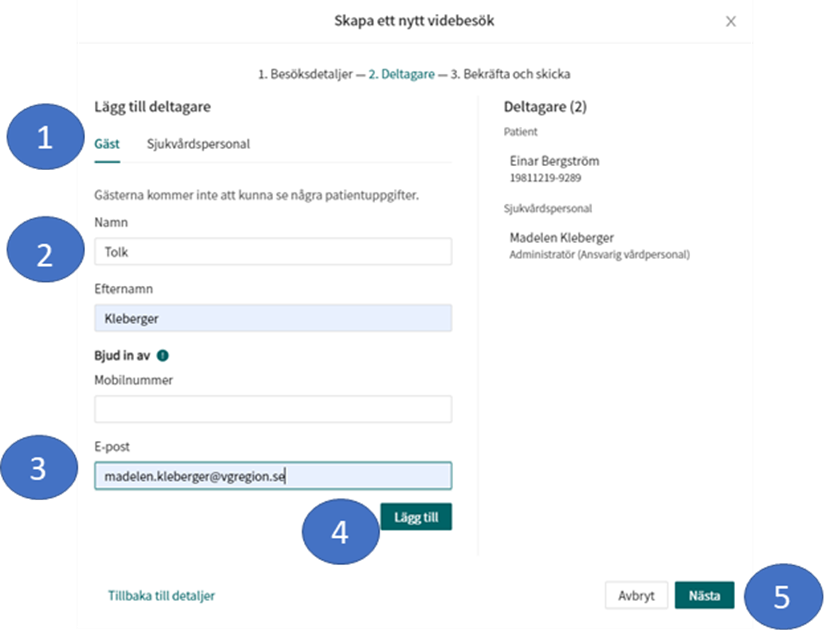Viewport: 826px width, 631px height.
Task: Click step 3 Bekräfta och skicka
Action: pyautogui.click(x=511, y=73)
